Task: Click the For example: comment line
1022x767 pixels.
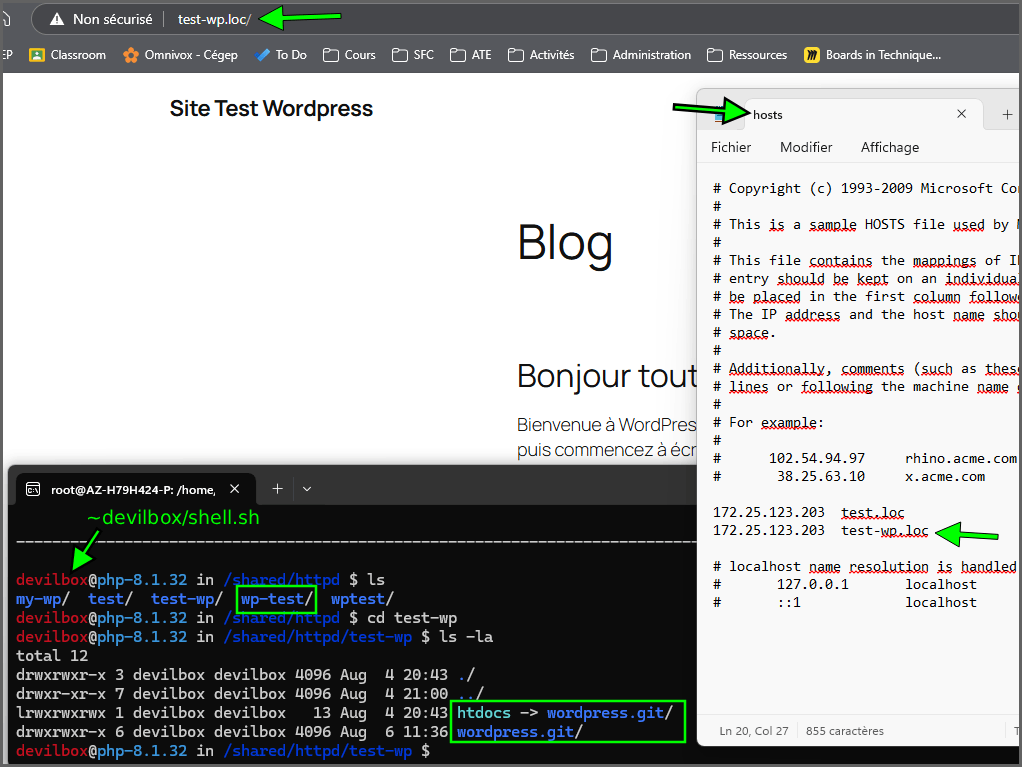Action: (x=768, y=422)
